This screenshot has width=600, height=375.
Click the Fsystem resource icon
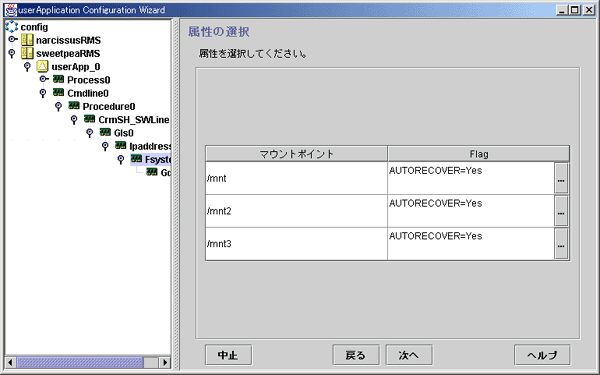[x=136, y=158]
